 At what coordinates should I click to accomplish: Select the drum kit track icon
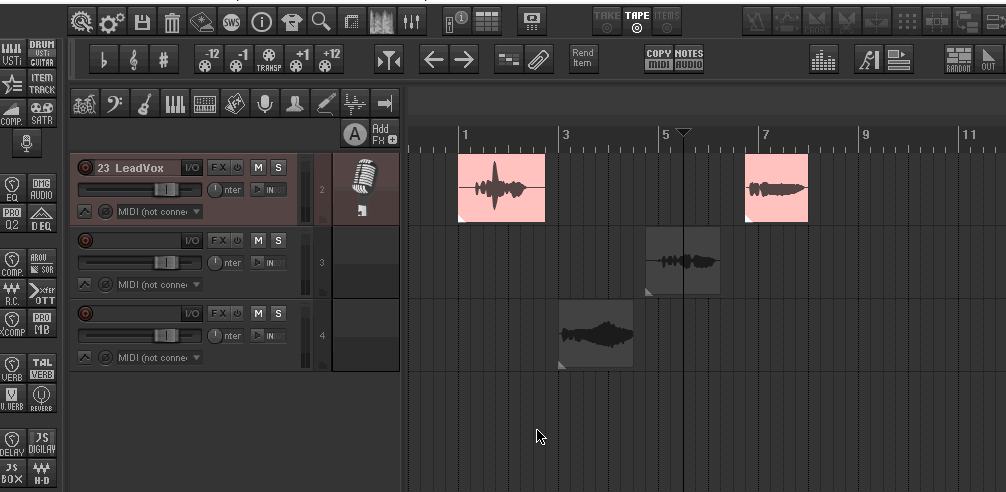click(85, 103)
